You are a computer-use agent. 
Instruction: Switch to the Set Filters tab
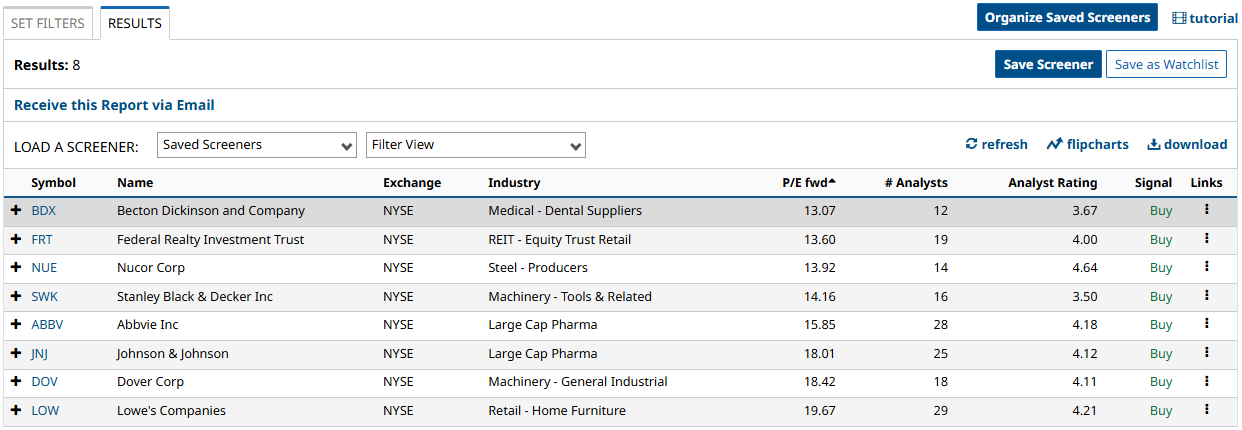tap(48, 23)
